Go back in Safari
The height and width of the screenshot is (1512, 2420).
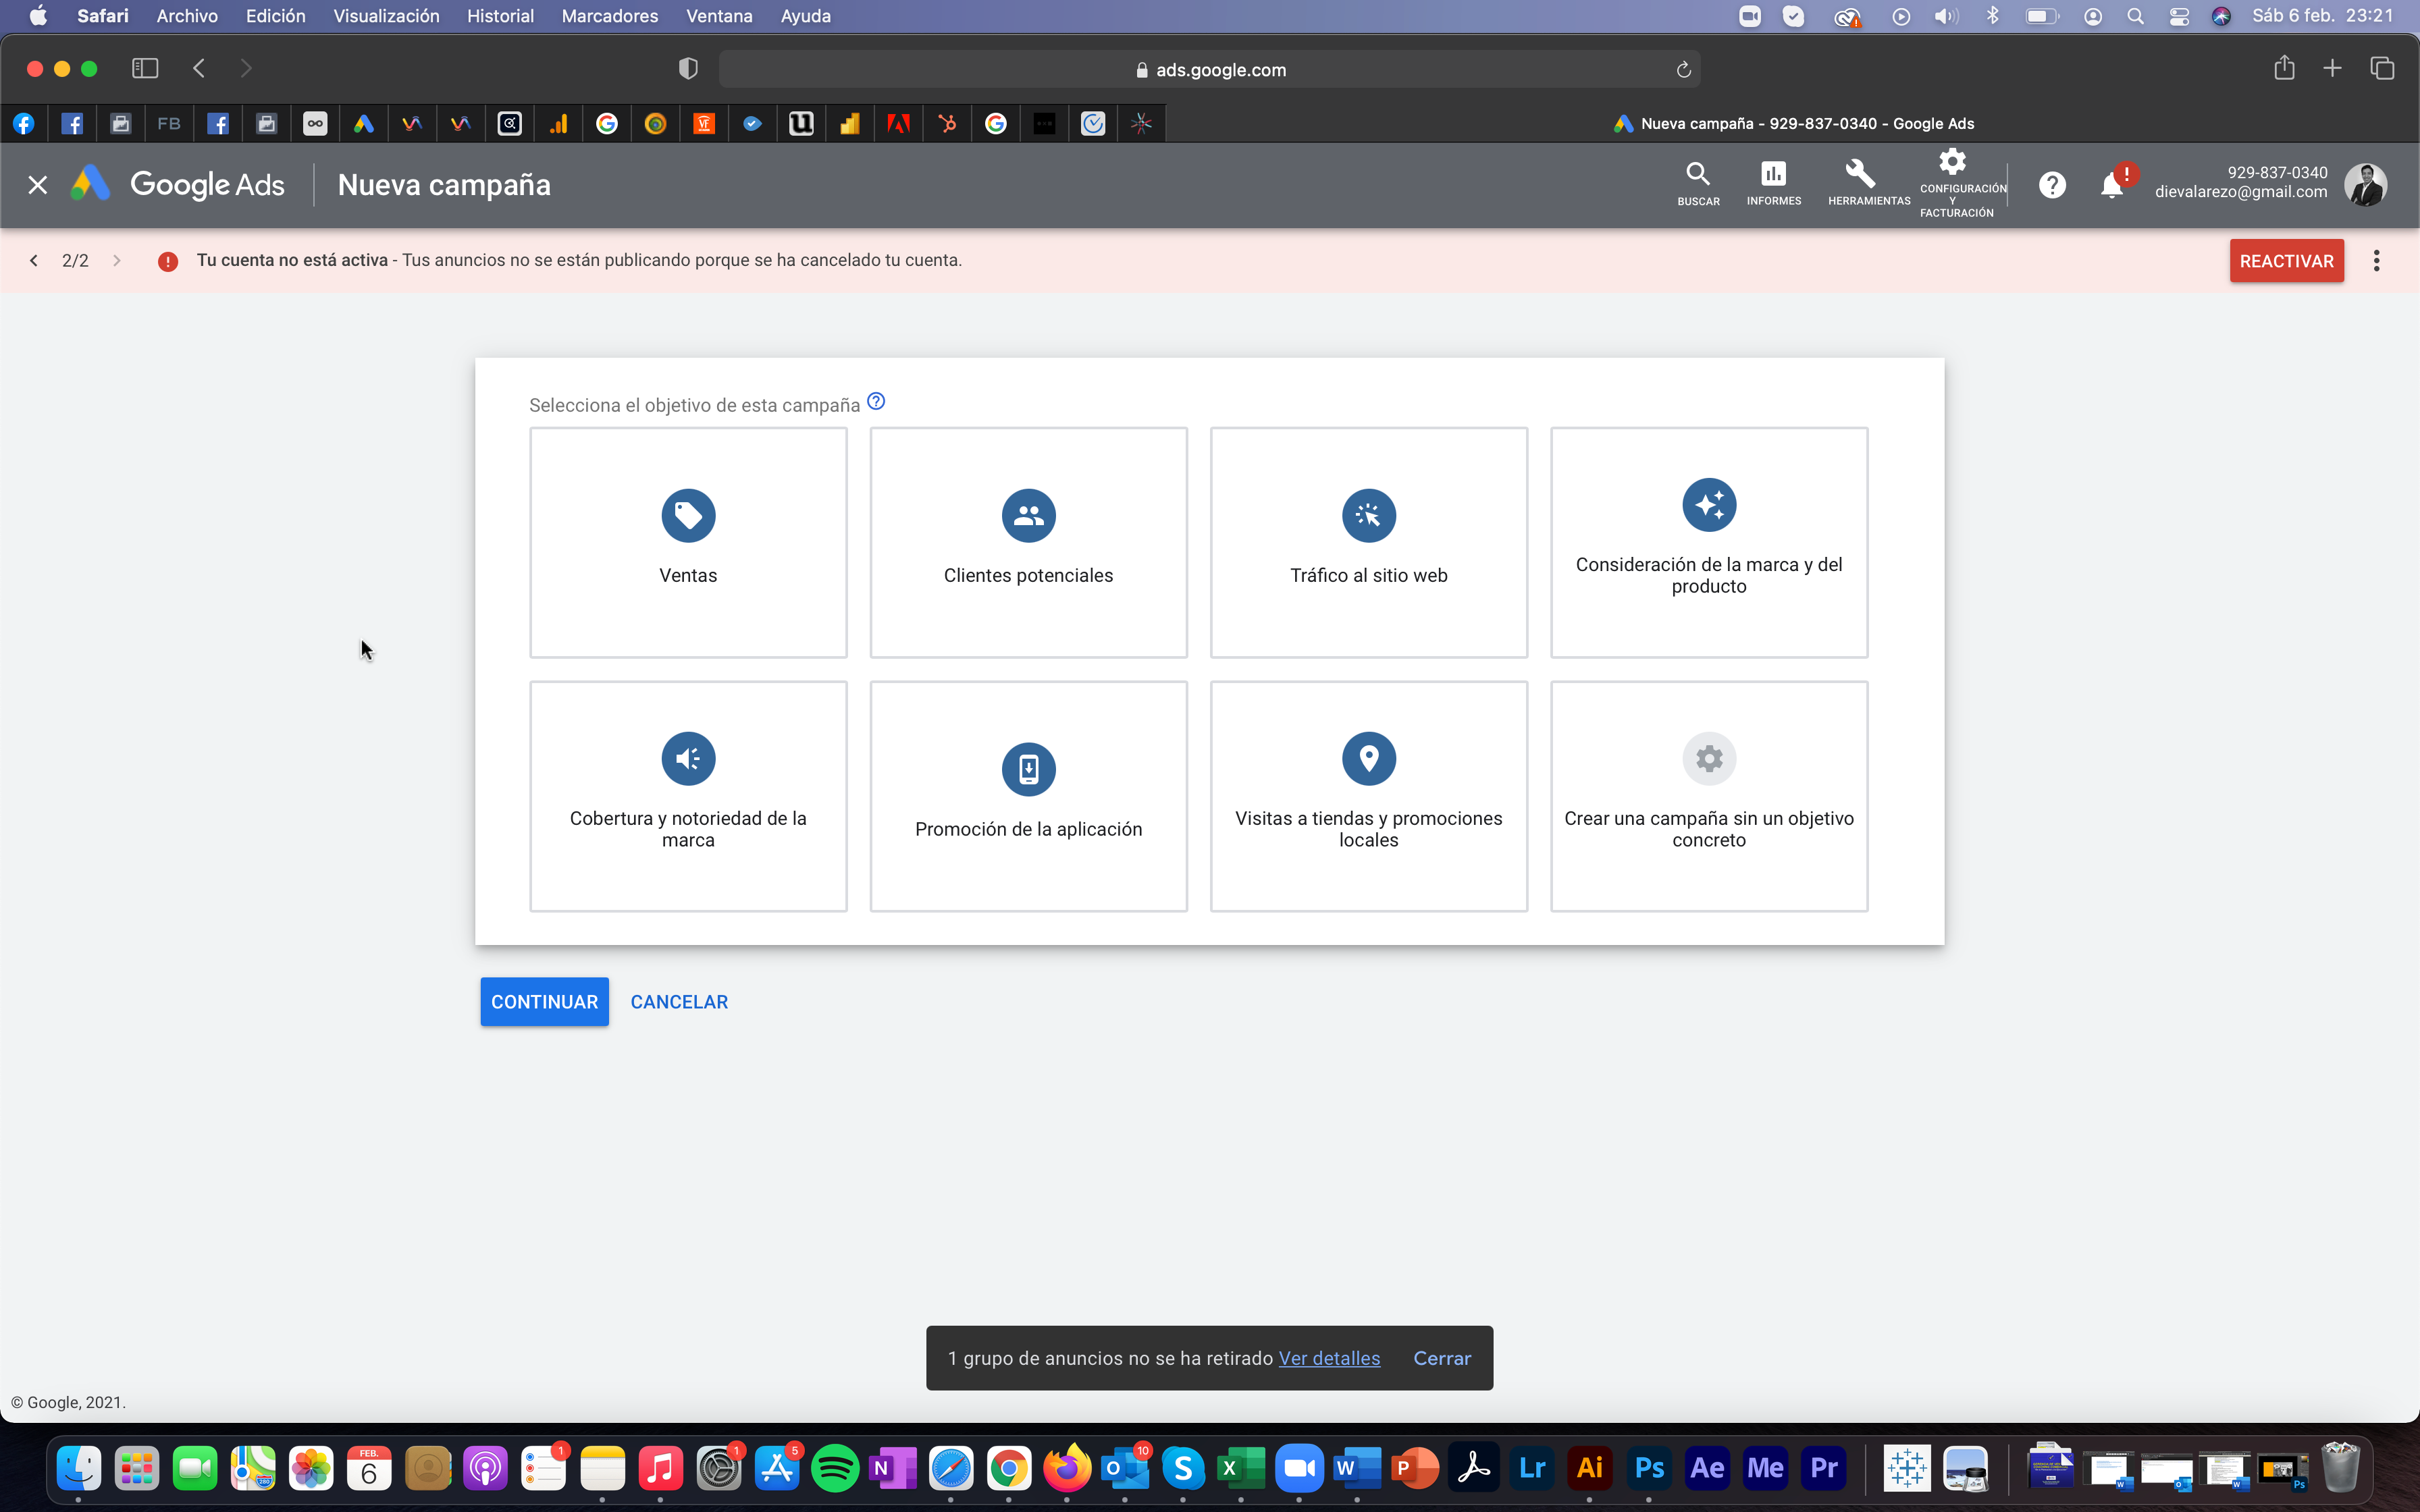(x=199, y=68)
